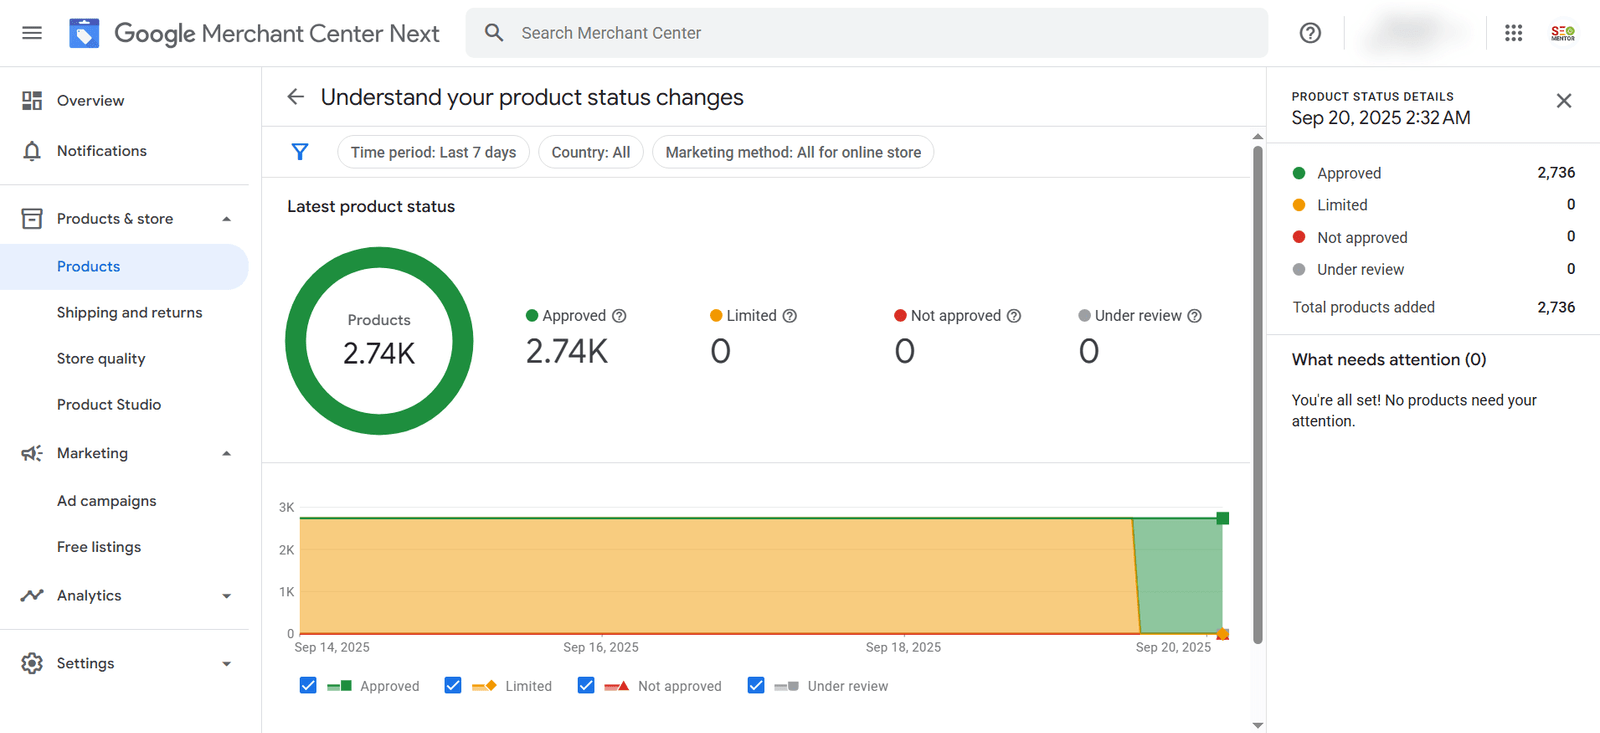Screen dimensions: 1600x733
Task: Disable the Not approved chart series
Action: pyautogui.click(x=586, y=686)
